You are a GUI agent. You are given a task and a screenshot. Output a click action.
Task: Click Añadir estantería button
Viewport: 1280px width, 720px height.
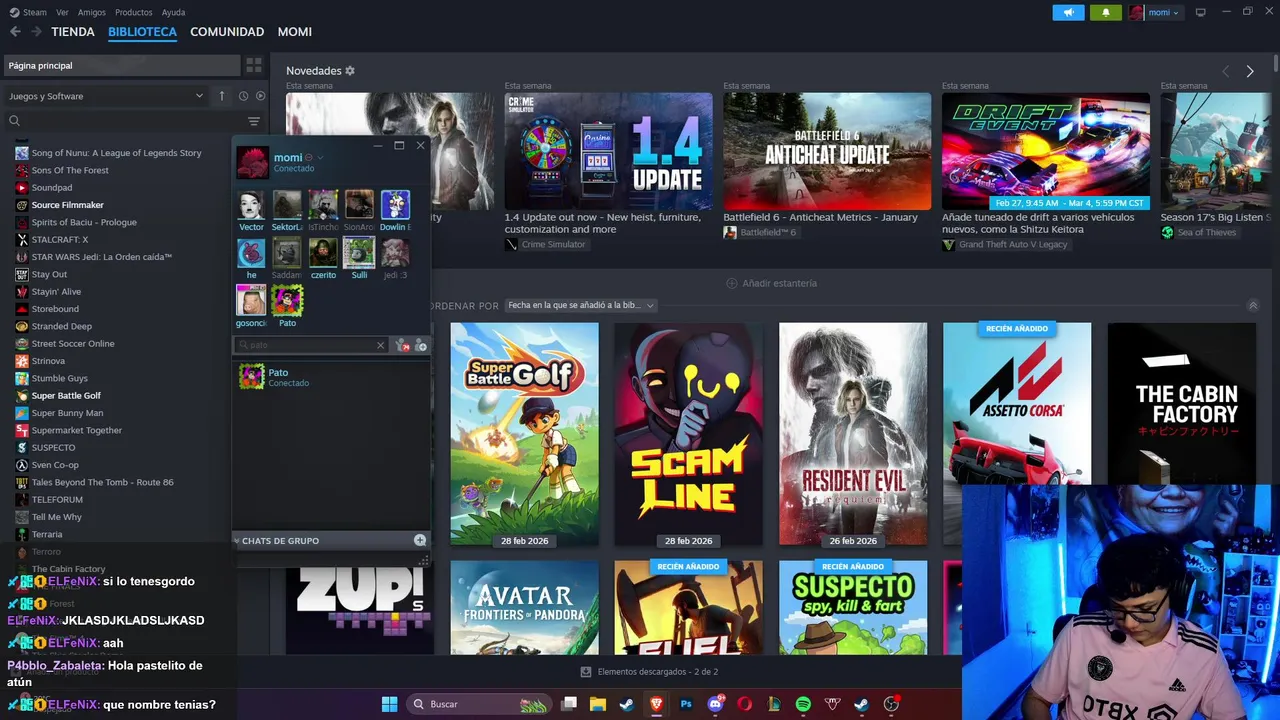pos(771,283)
